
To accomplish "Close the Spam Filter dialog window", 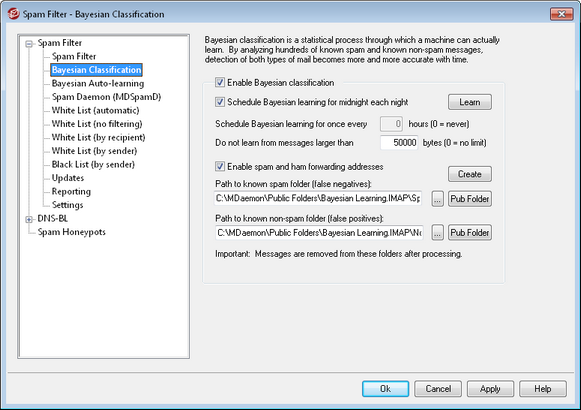I will tap(561, 14).
